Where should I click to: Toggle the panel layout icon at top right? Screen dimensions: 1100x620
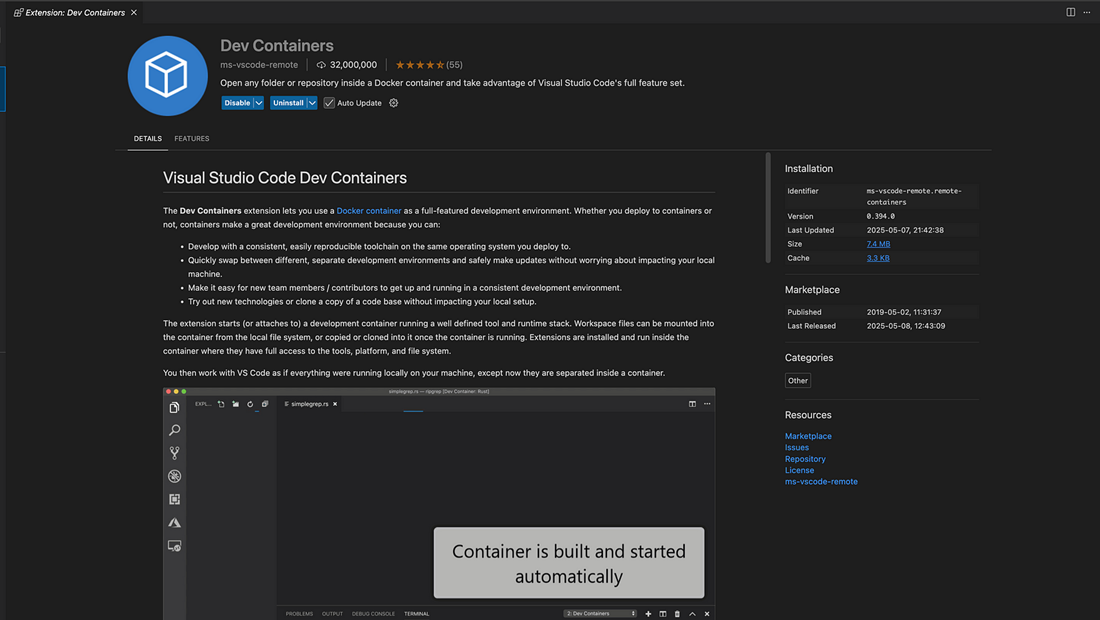[1069, 11]
